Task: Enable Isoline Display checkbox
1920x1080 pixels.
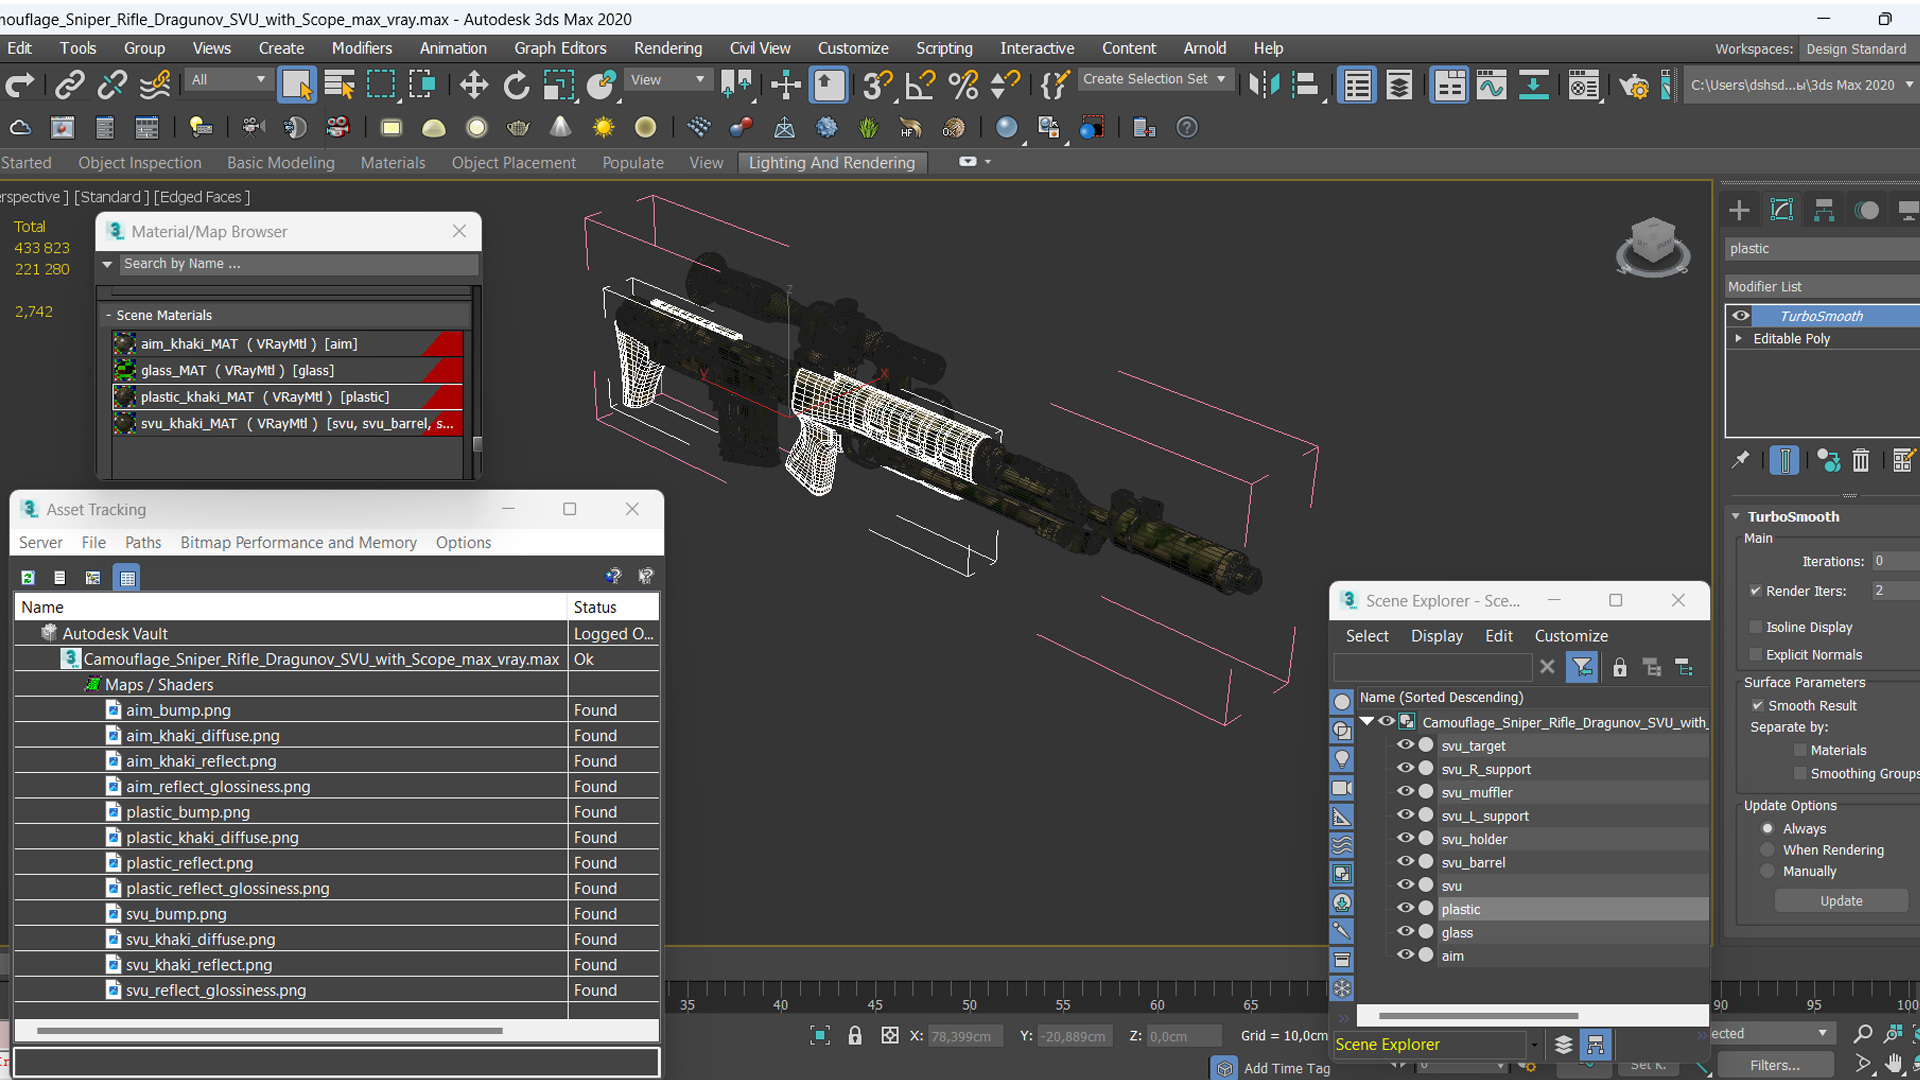Action: click(1755, 627)
